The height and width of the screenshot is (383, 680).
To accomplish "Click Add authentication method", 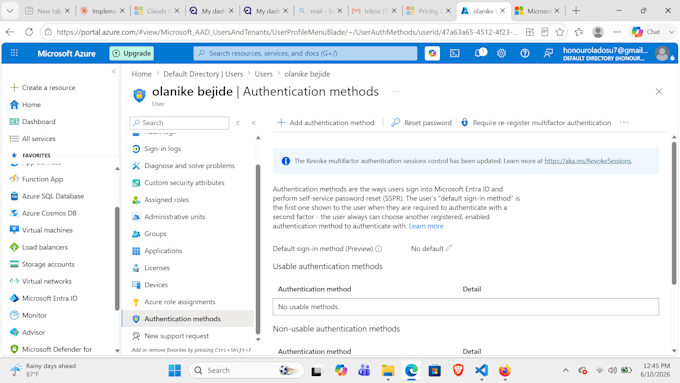I will [326, 123].
